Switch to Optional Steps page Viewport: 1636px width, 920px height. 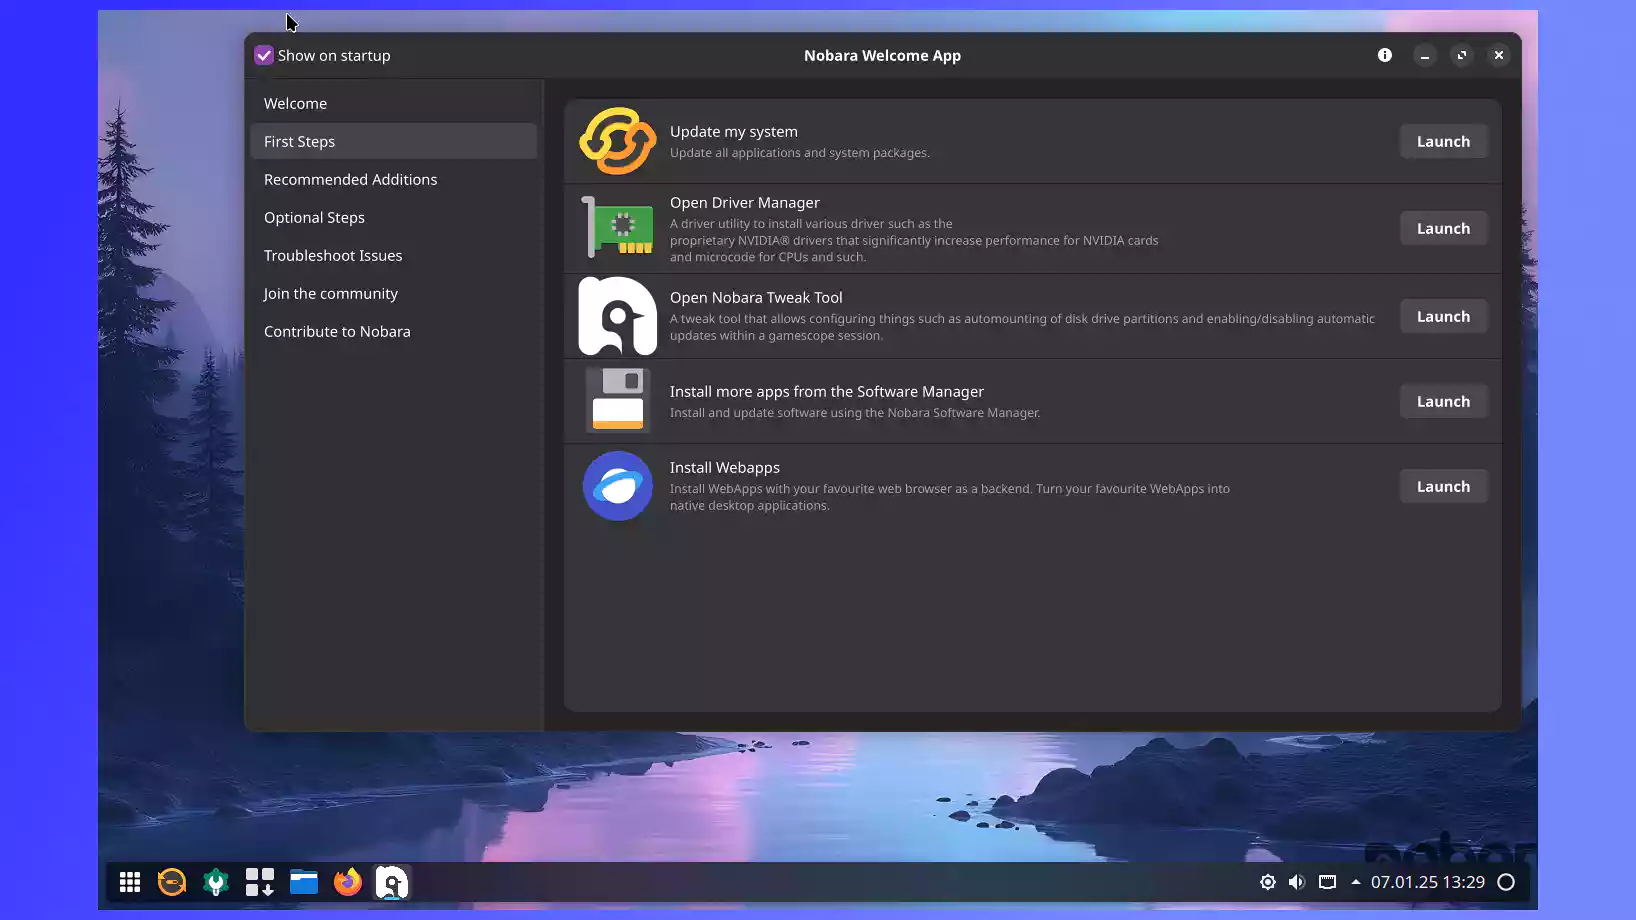394,218
